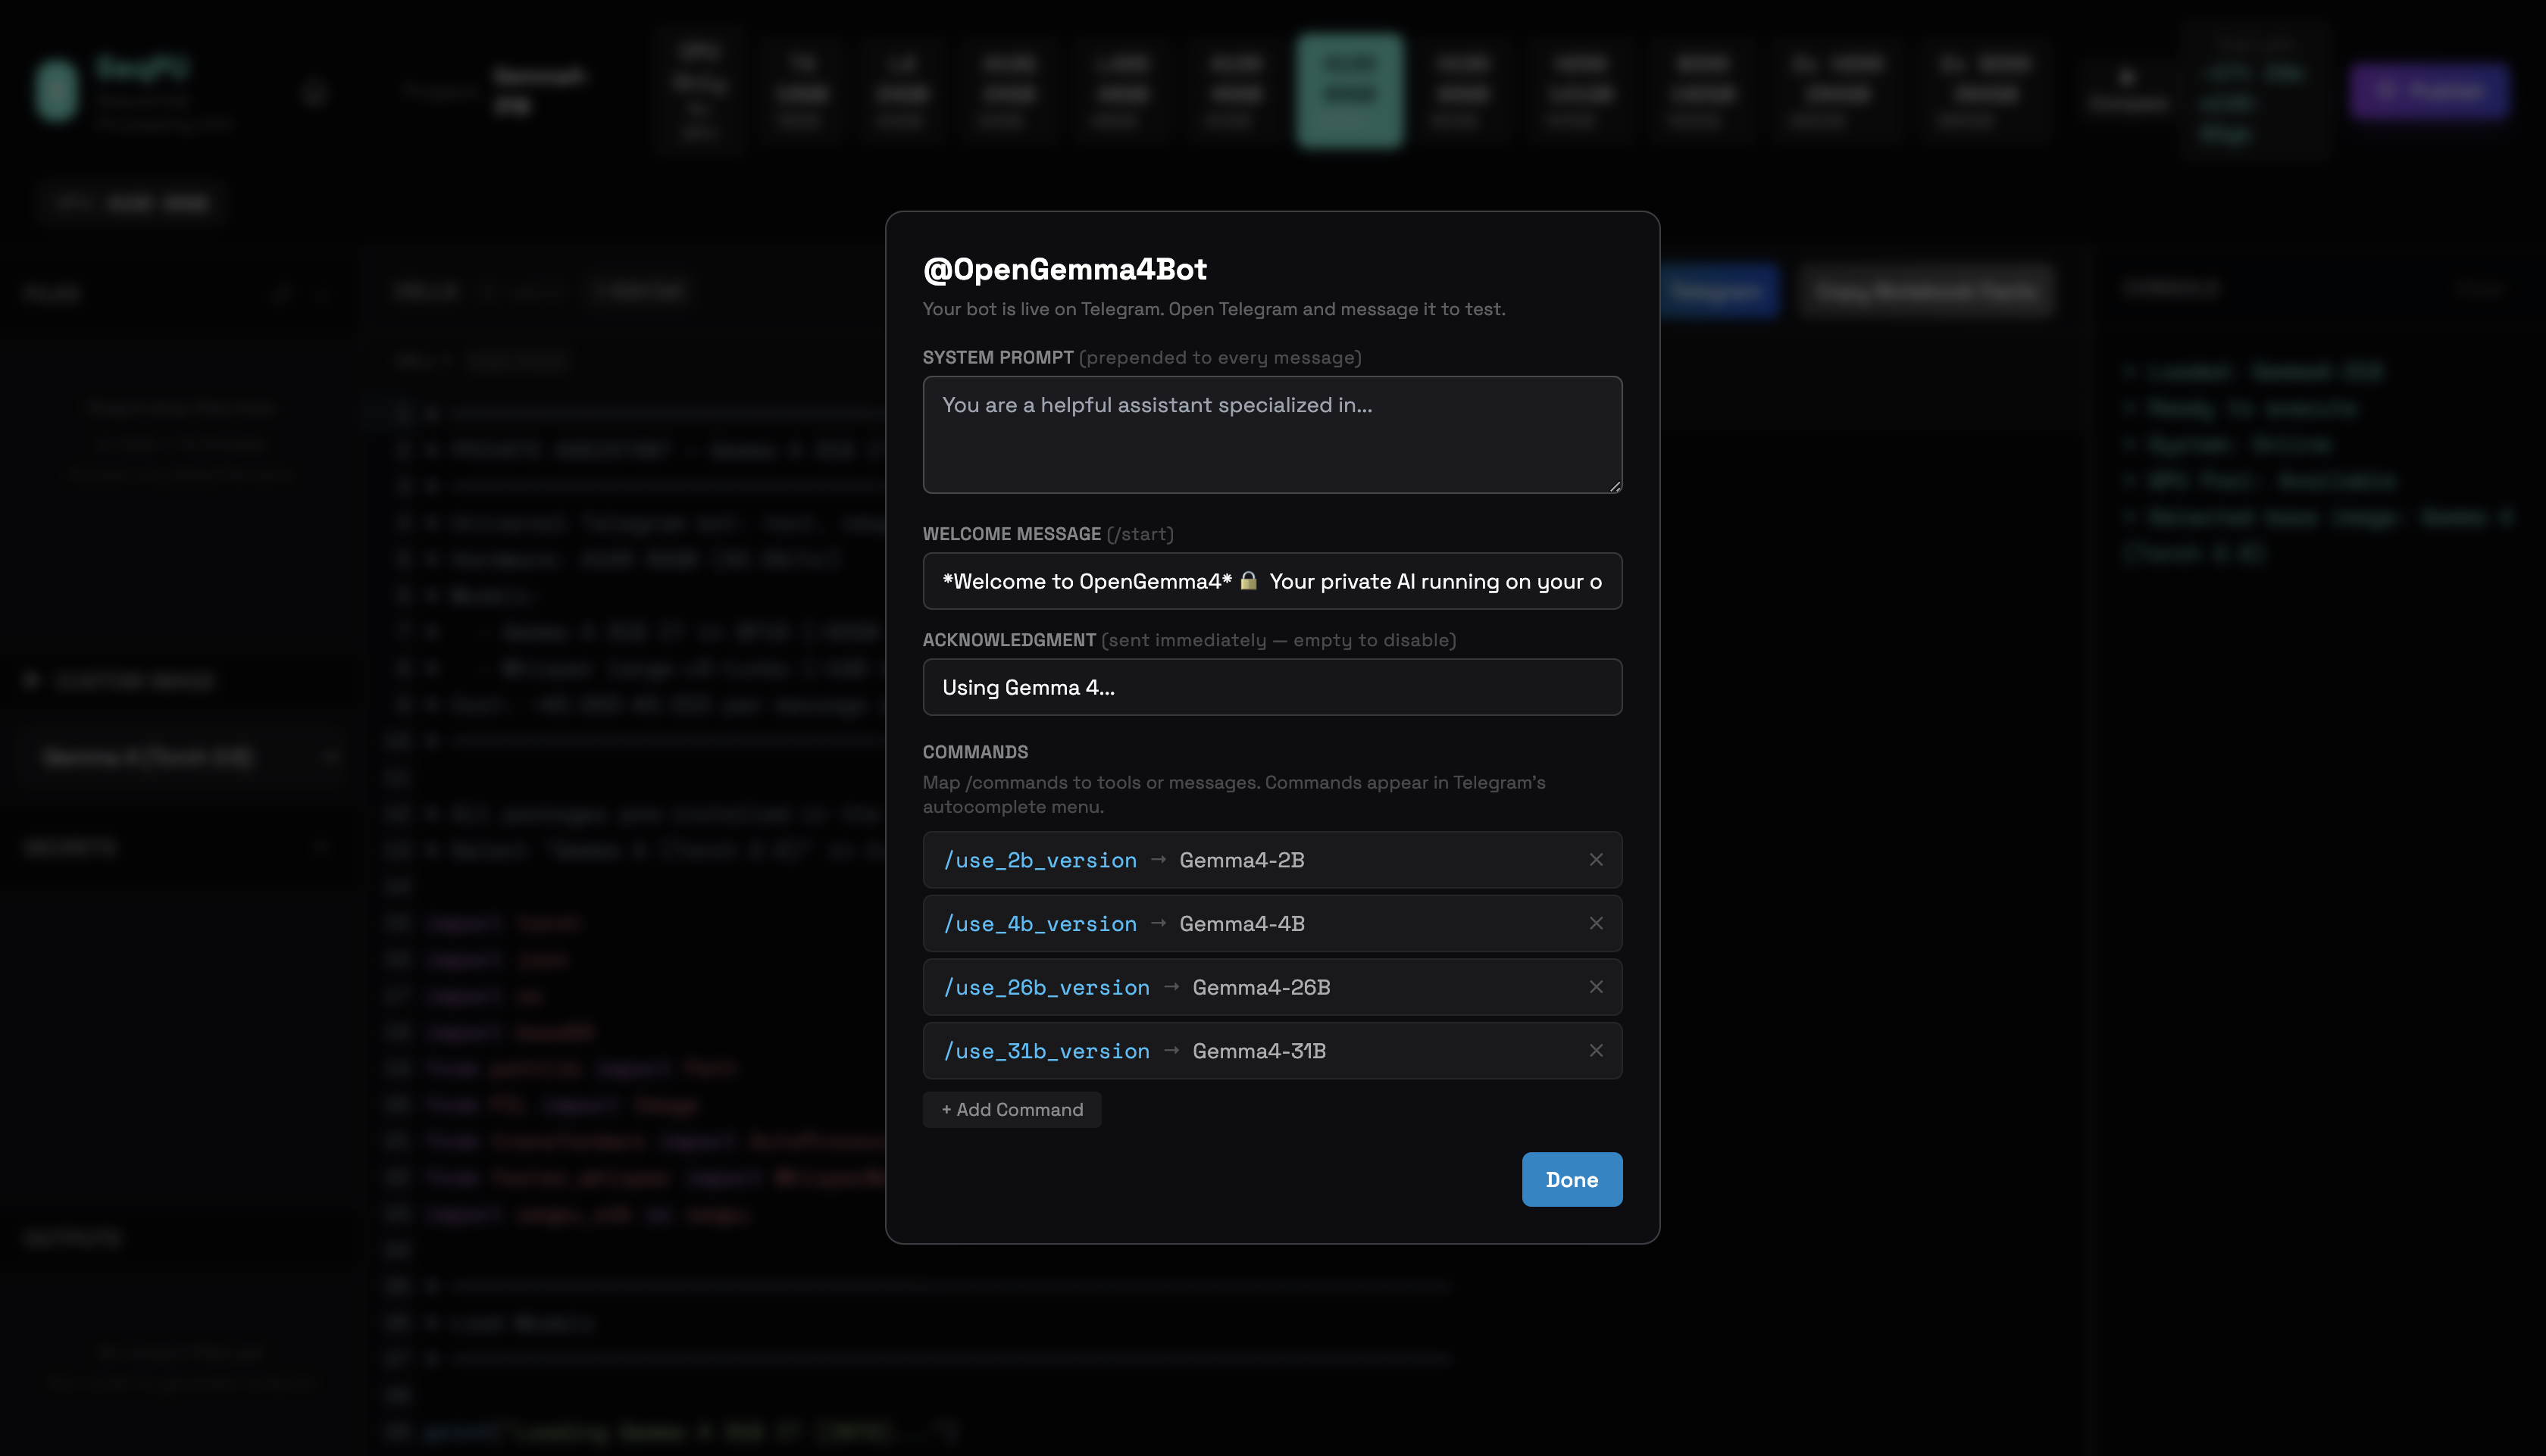This screenshot has height=1456, width=2546.
Task: Click the Done button
Action: [x=1572, y=1180]
